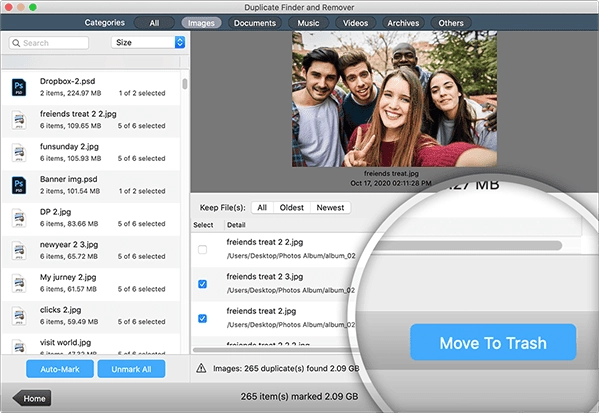Viewport: 599px width, 414px height.
Task: Switch to the Documents category tab
Action: 255,23
